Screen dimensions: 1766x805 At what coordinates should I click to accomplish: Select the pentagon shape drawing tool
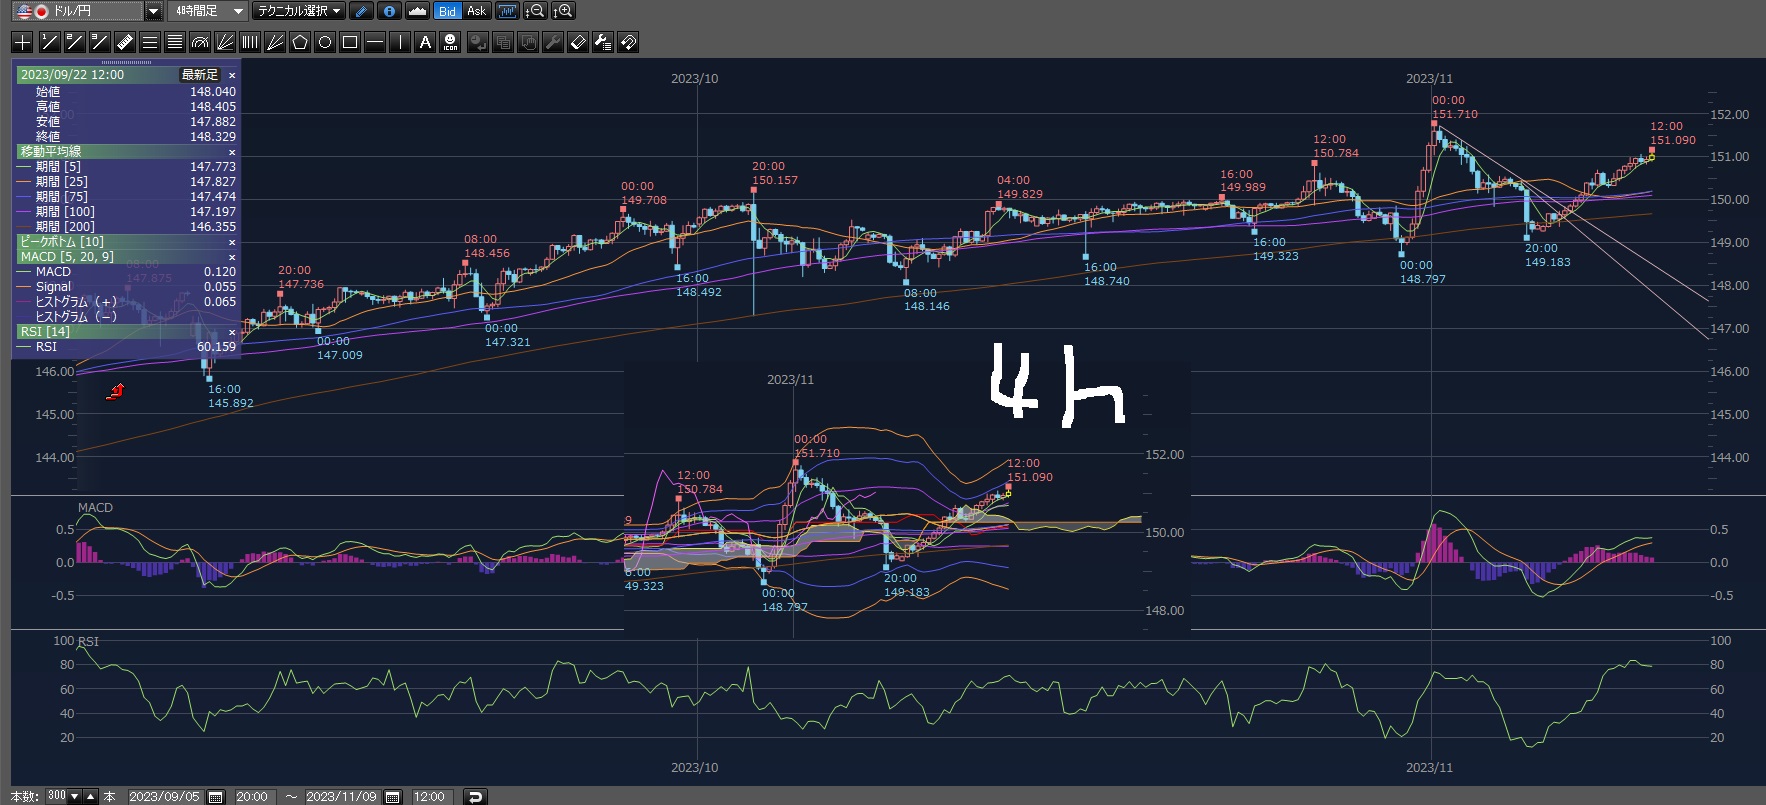click(300, 42)
